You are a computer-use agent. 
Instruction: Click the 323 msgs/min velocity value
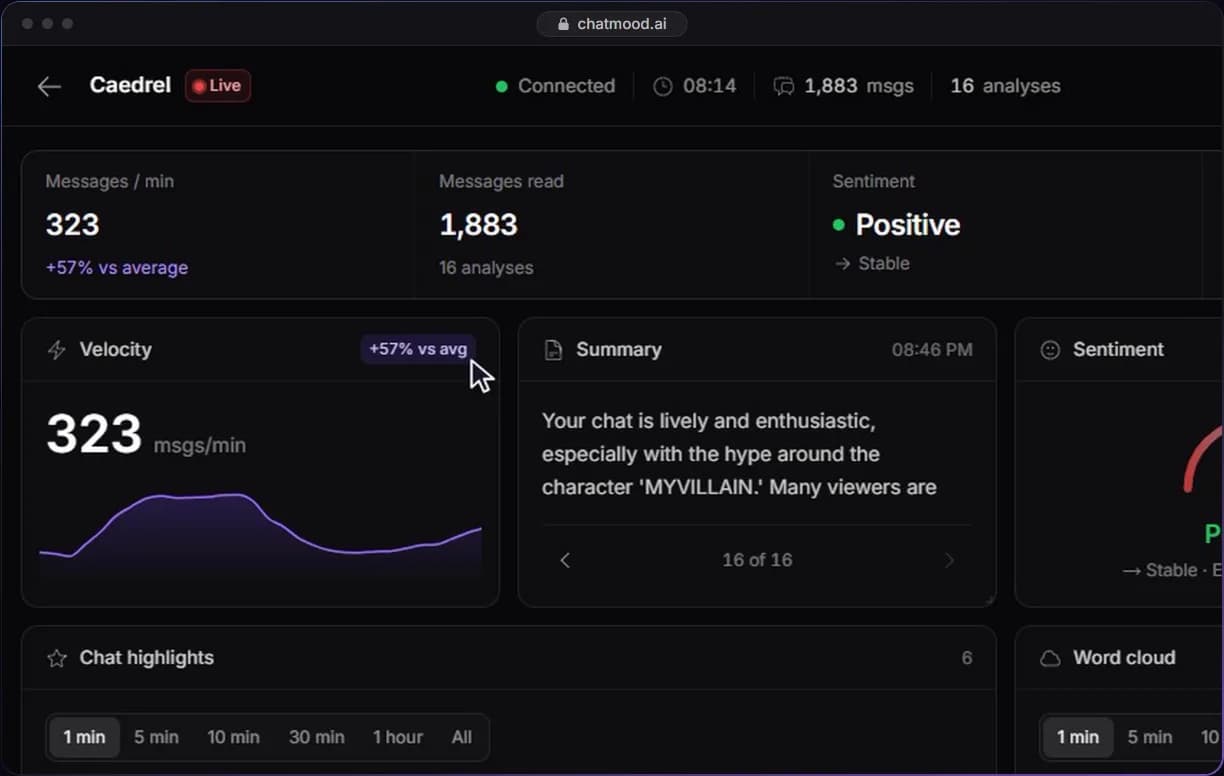coord(146,436)
